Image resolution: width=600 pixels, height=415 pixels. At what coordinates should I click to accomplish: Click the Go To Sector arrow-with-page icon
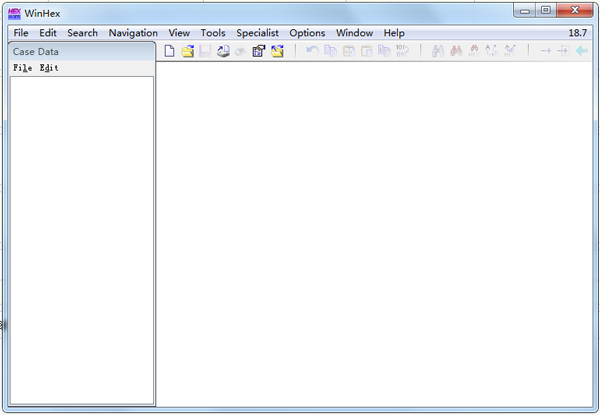click(x=563, y=50)
